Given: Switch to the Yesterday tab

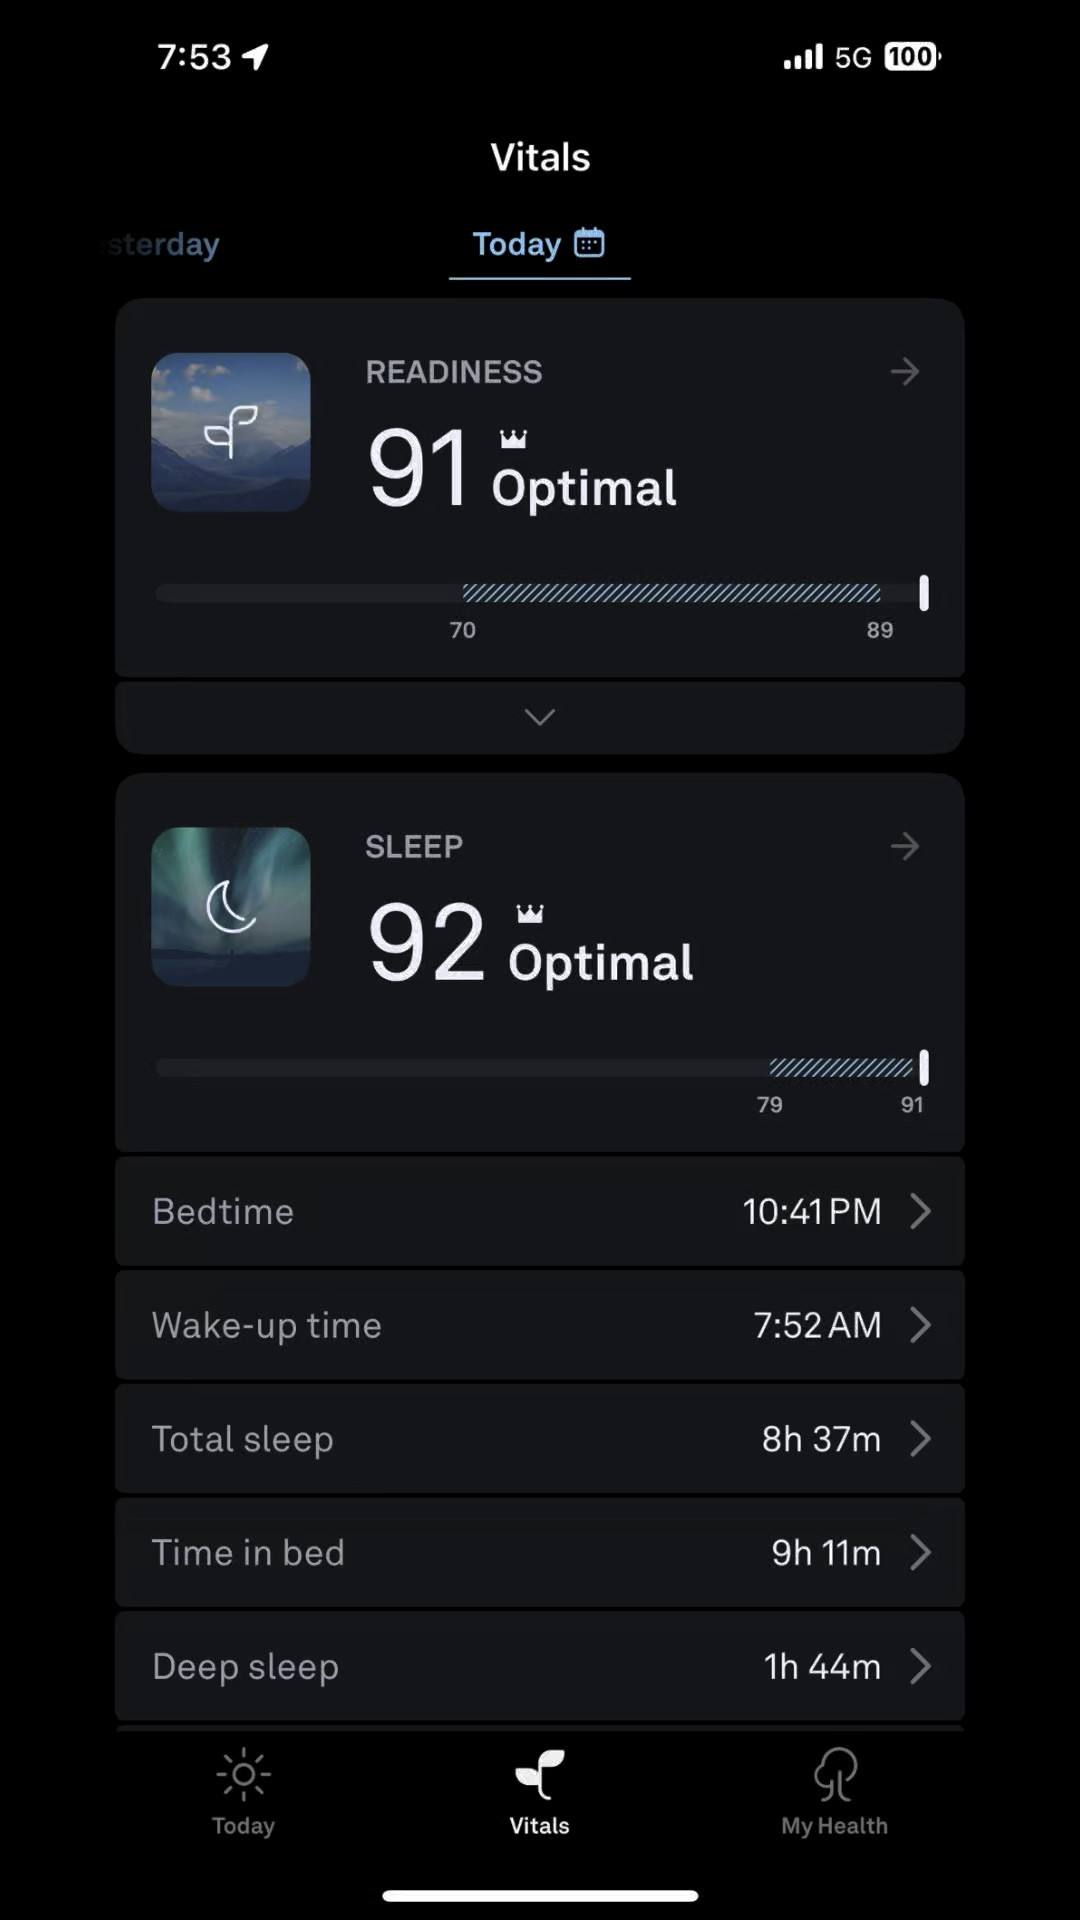Looking at the screenshot, I should [165, 244].
